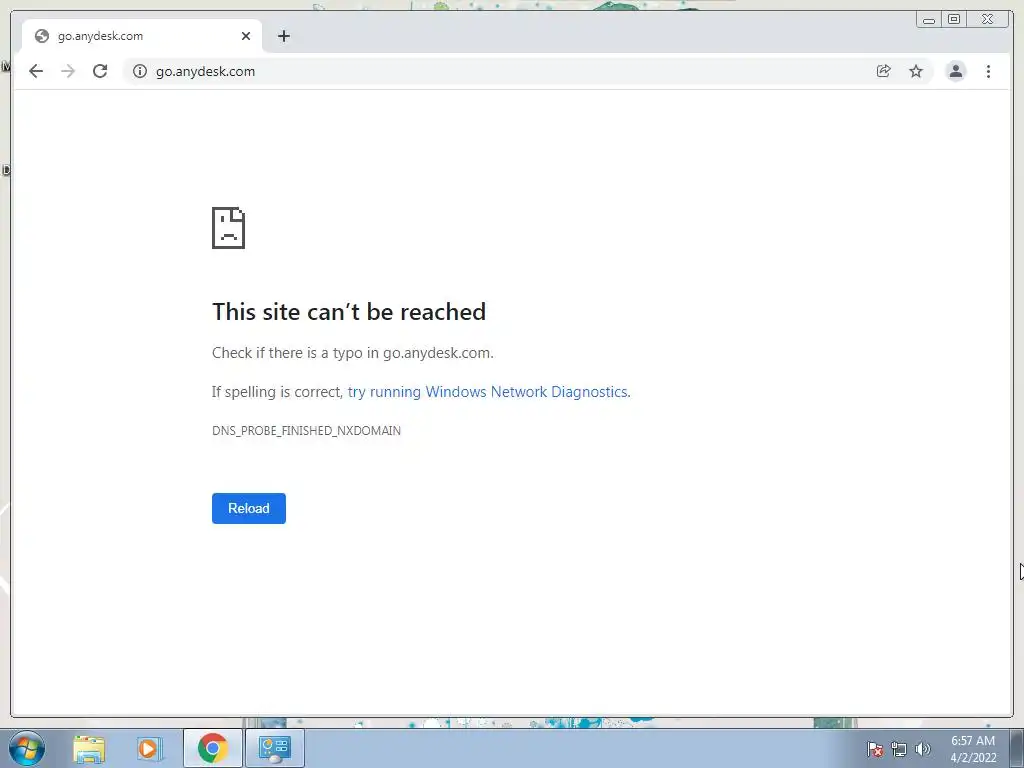The width and height of the screenshot is (1024, 768).
Task: Close the go.anydesk.com tab
Action: 246,36
